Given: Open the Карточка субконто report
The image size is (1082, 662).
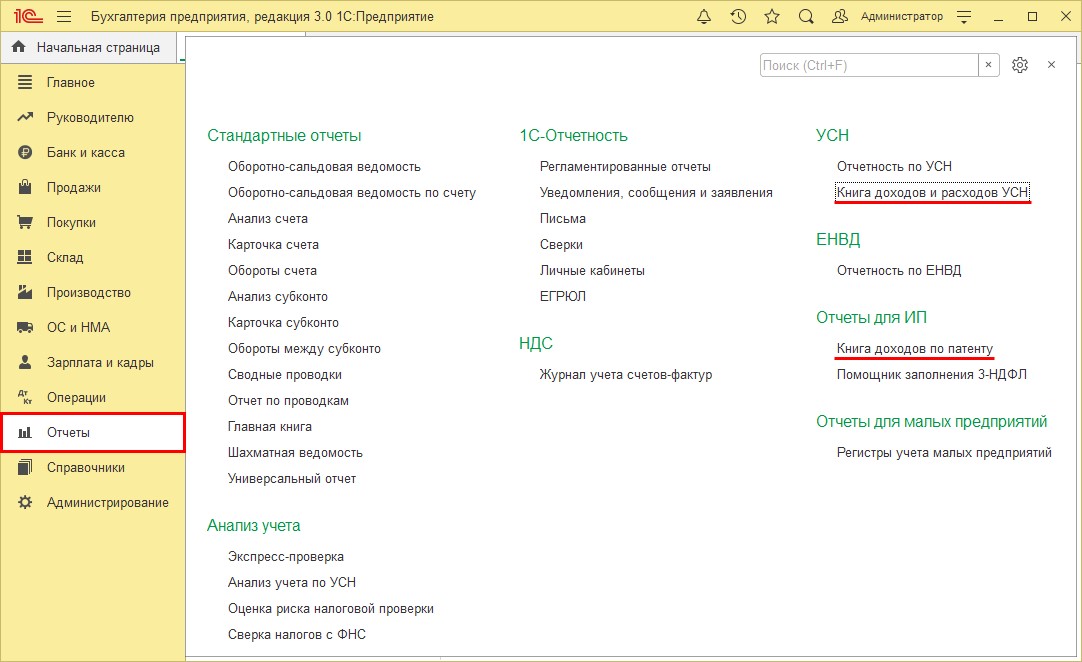Looking at the screenshot, I should [x=284, y=322].
